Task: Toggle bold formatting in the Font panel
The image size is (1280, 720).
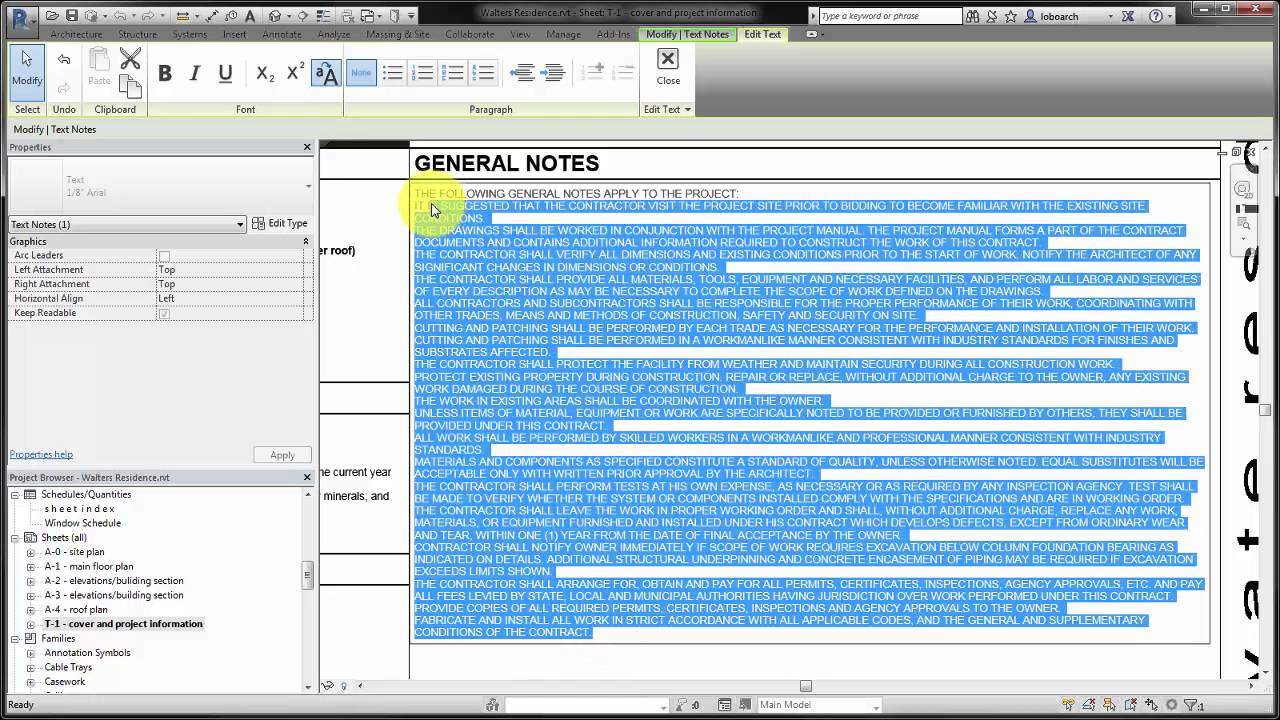Action: [165, 72]
